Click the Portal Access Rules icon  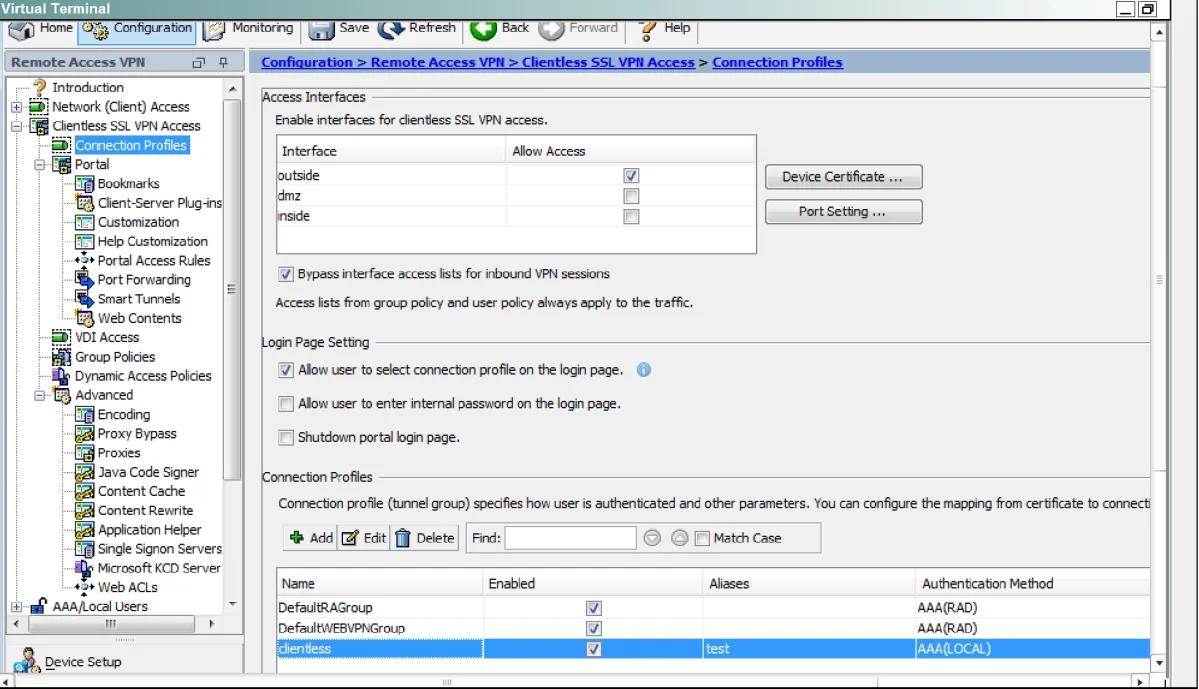pos(84,260)
